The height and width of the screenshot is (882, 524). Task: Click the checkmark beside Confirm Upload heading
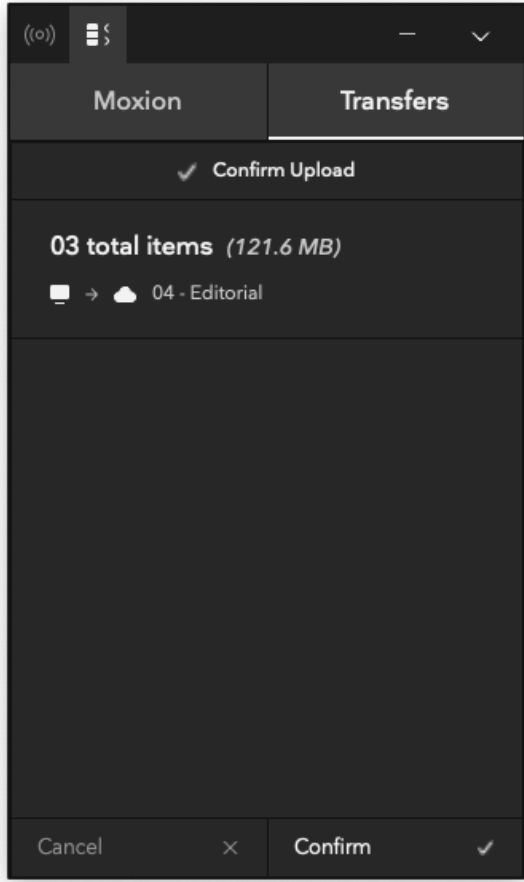click(187, 172)
